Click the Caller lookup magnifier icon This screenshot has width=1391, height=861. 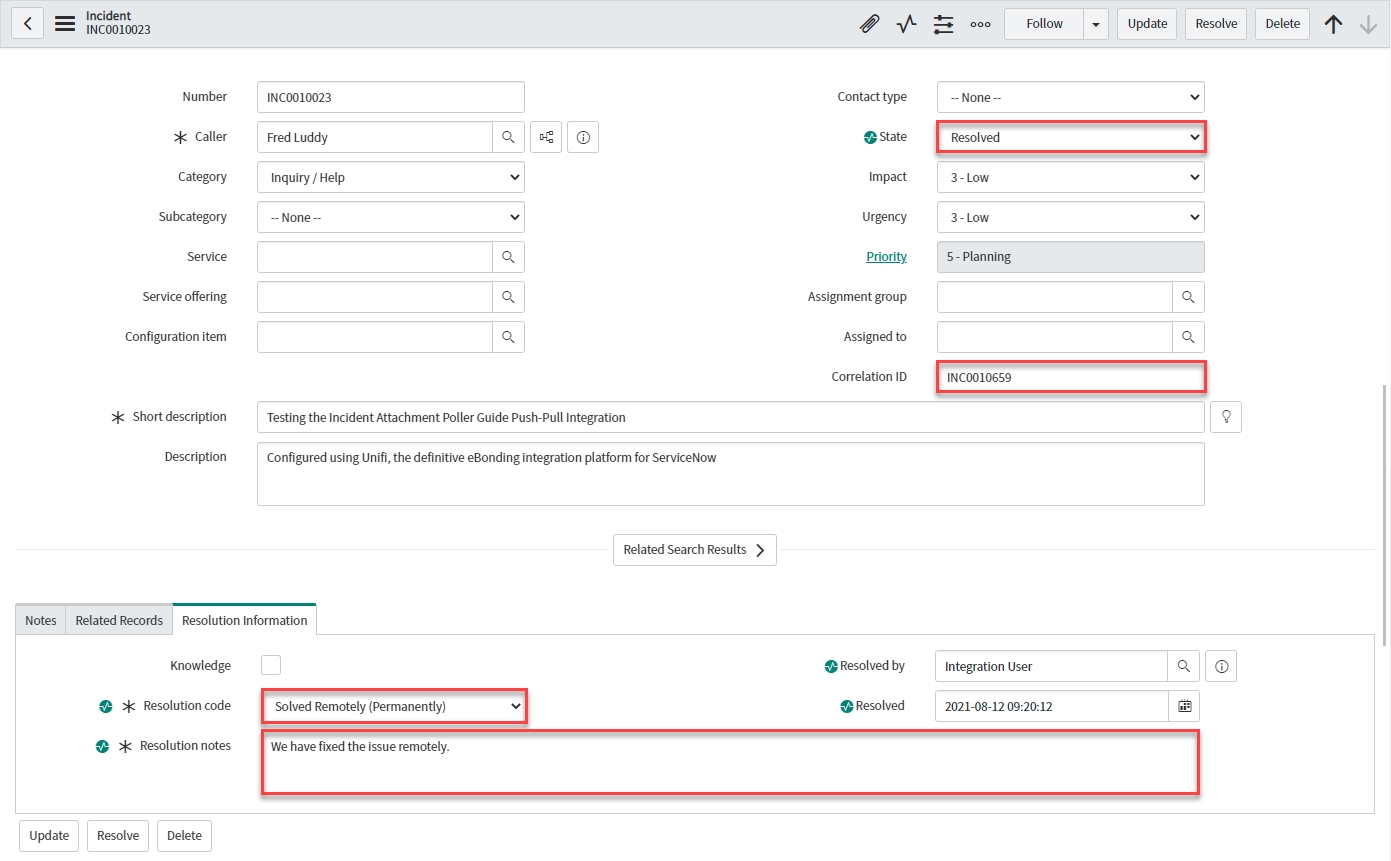click(x=508, y=137)
